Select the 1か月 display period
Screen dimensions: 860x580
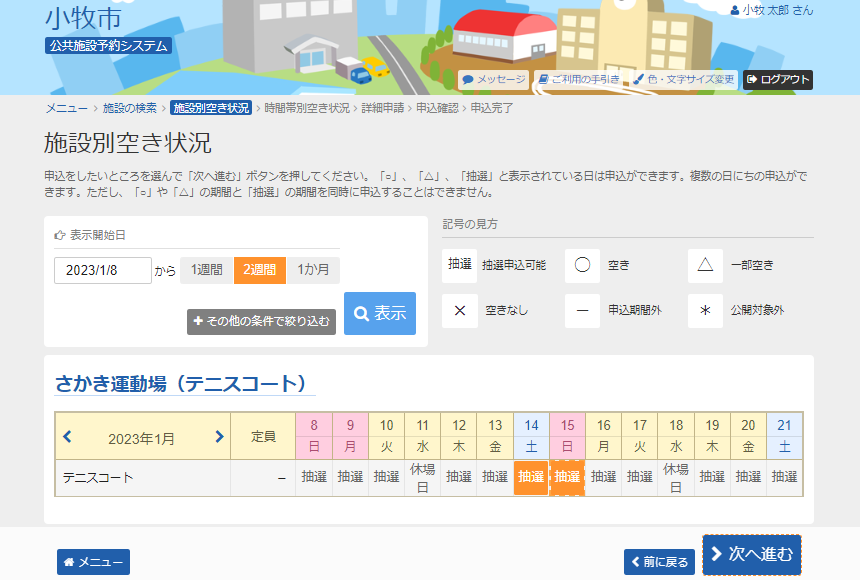(x=313, y=270)
